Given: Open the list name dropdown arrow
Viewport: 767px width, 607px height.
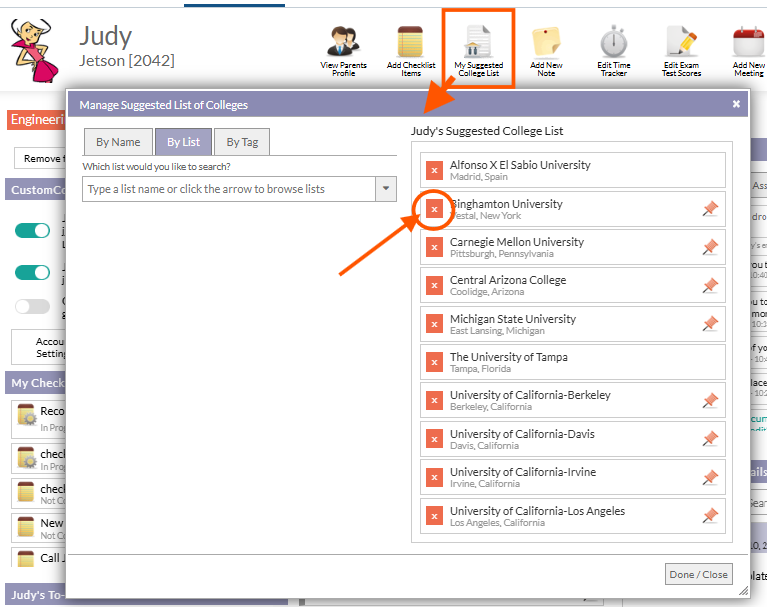Looking at the screenshot, I should [x=386, y=189].
